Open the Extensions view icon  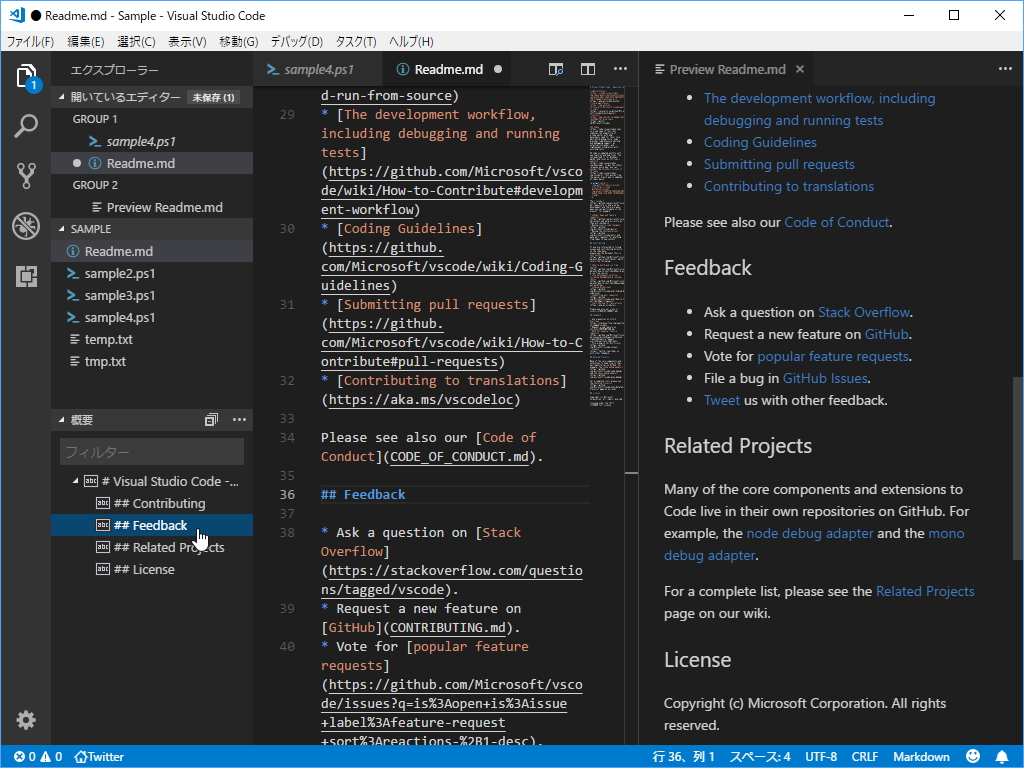26,277
